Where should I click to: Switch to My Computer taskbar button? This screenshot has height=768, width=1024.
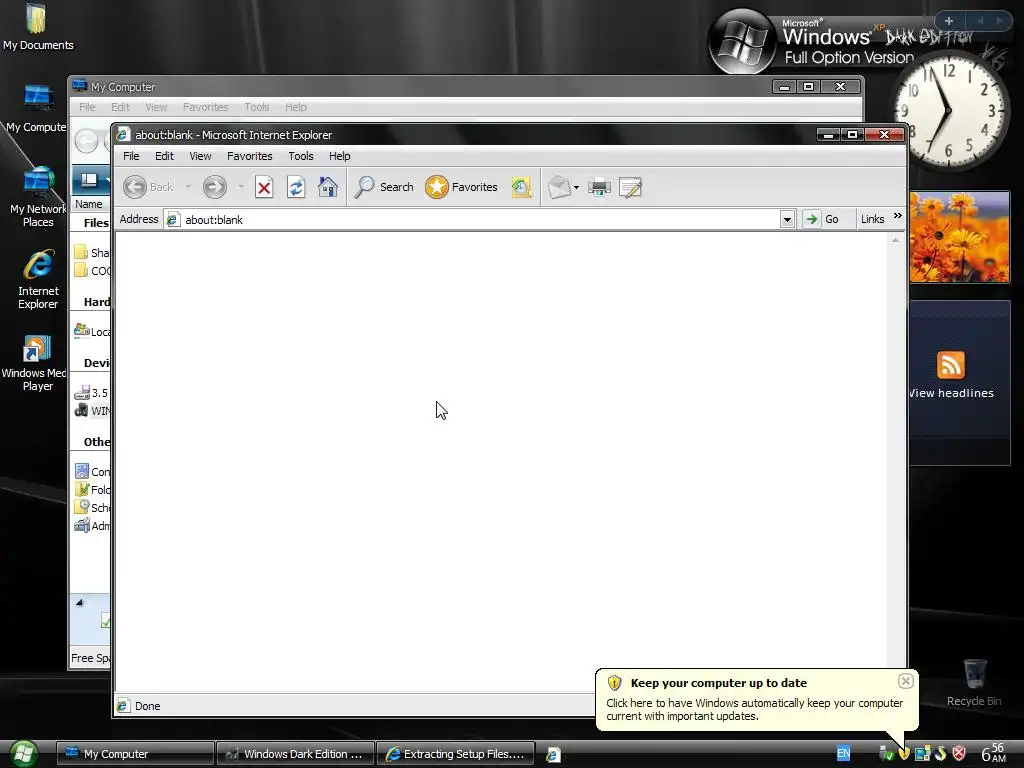135,754
